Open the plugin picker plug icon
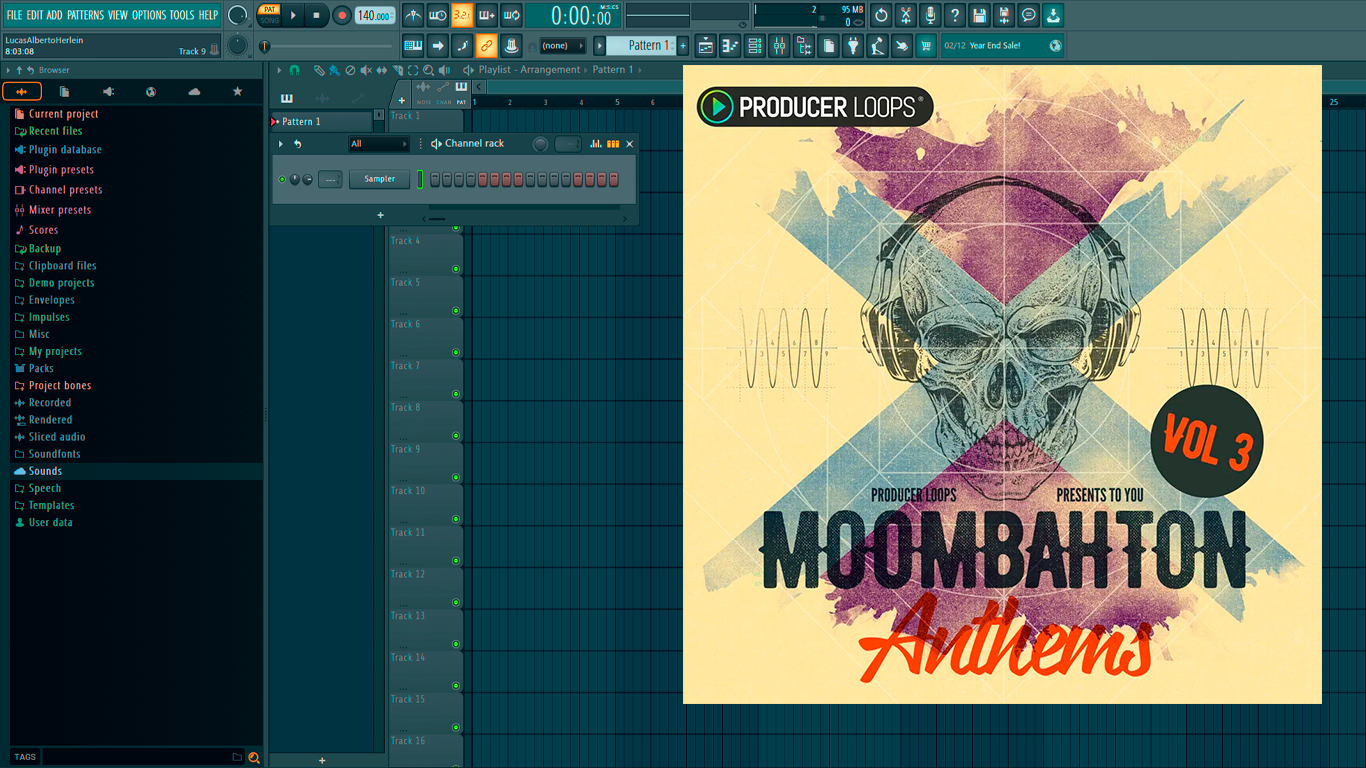 pos(853,45)
